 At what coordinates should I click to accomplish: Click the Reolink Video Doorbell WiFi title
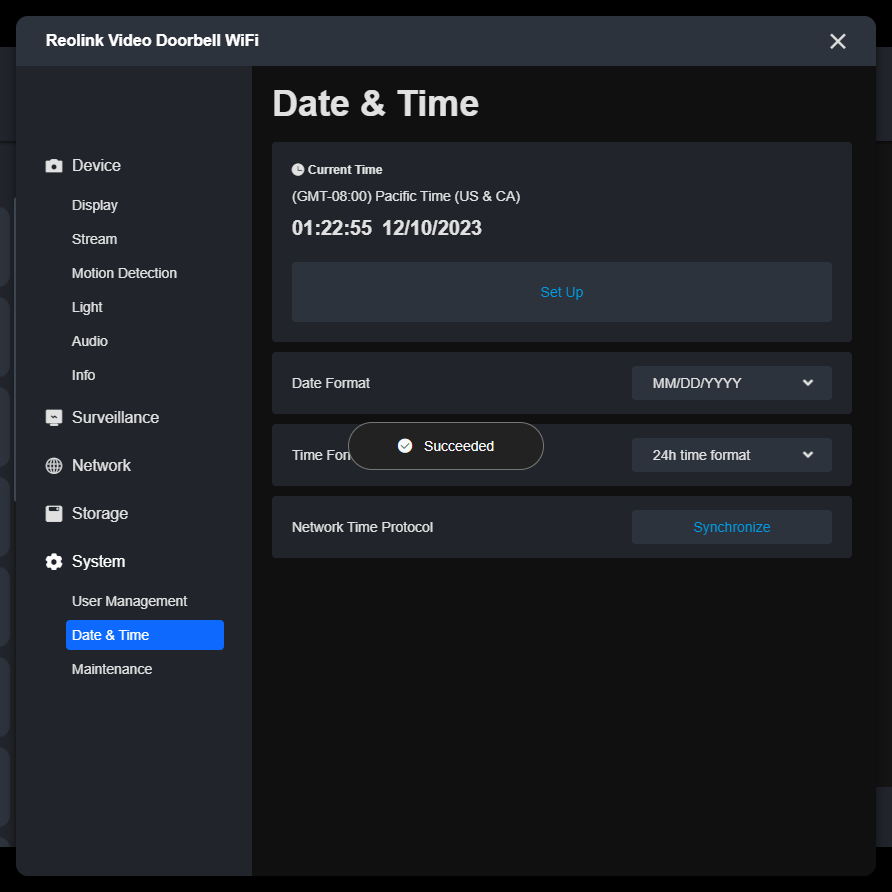click(152, 40)
